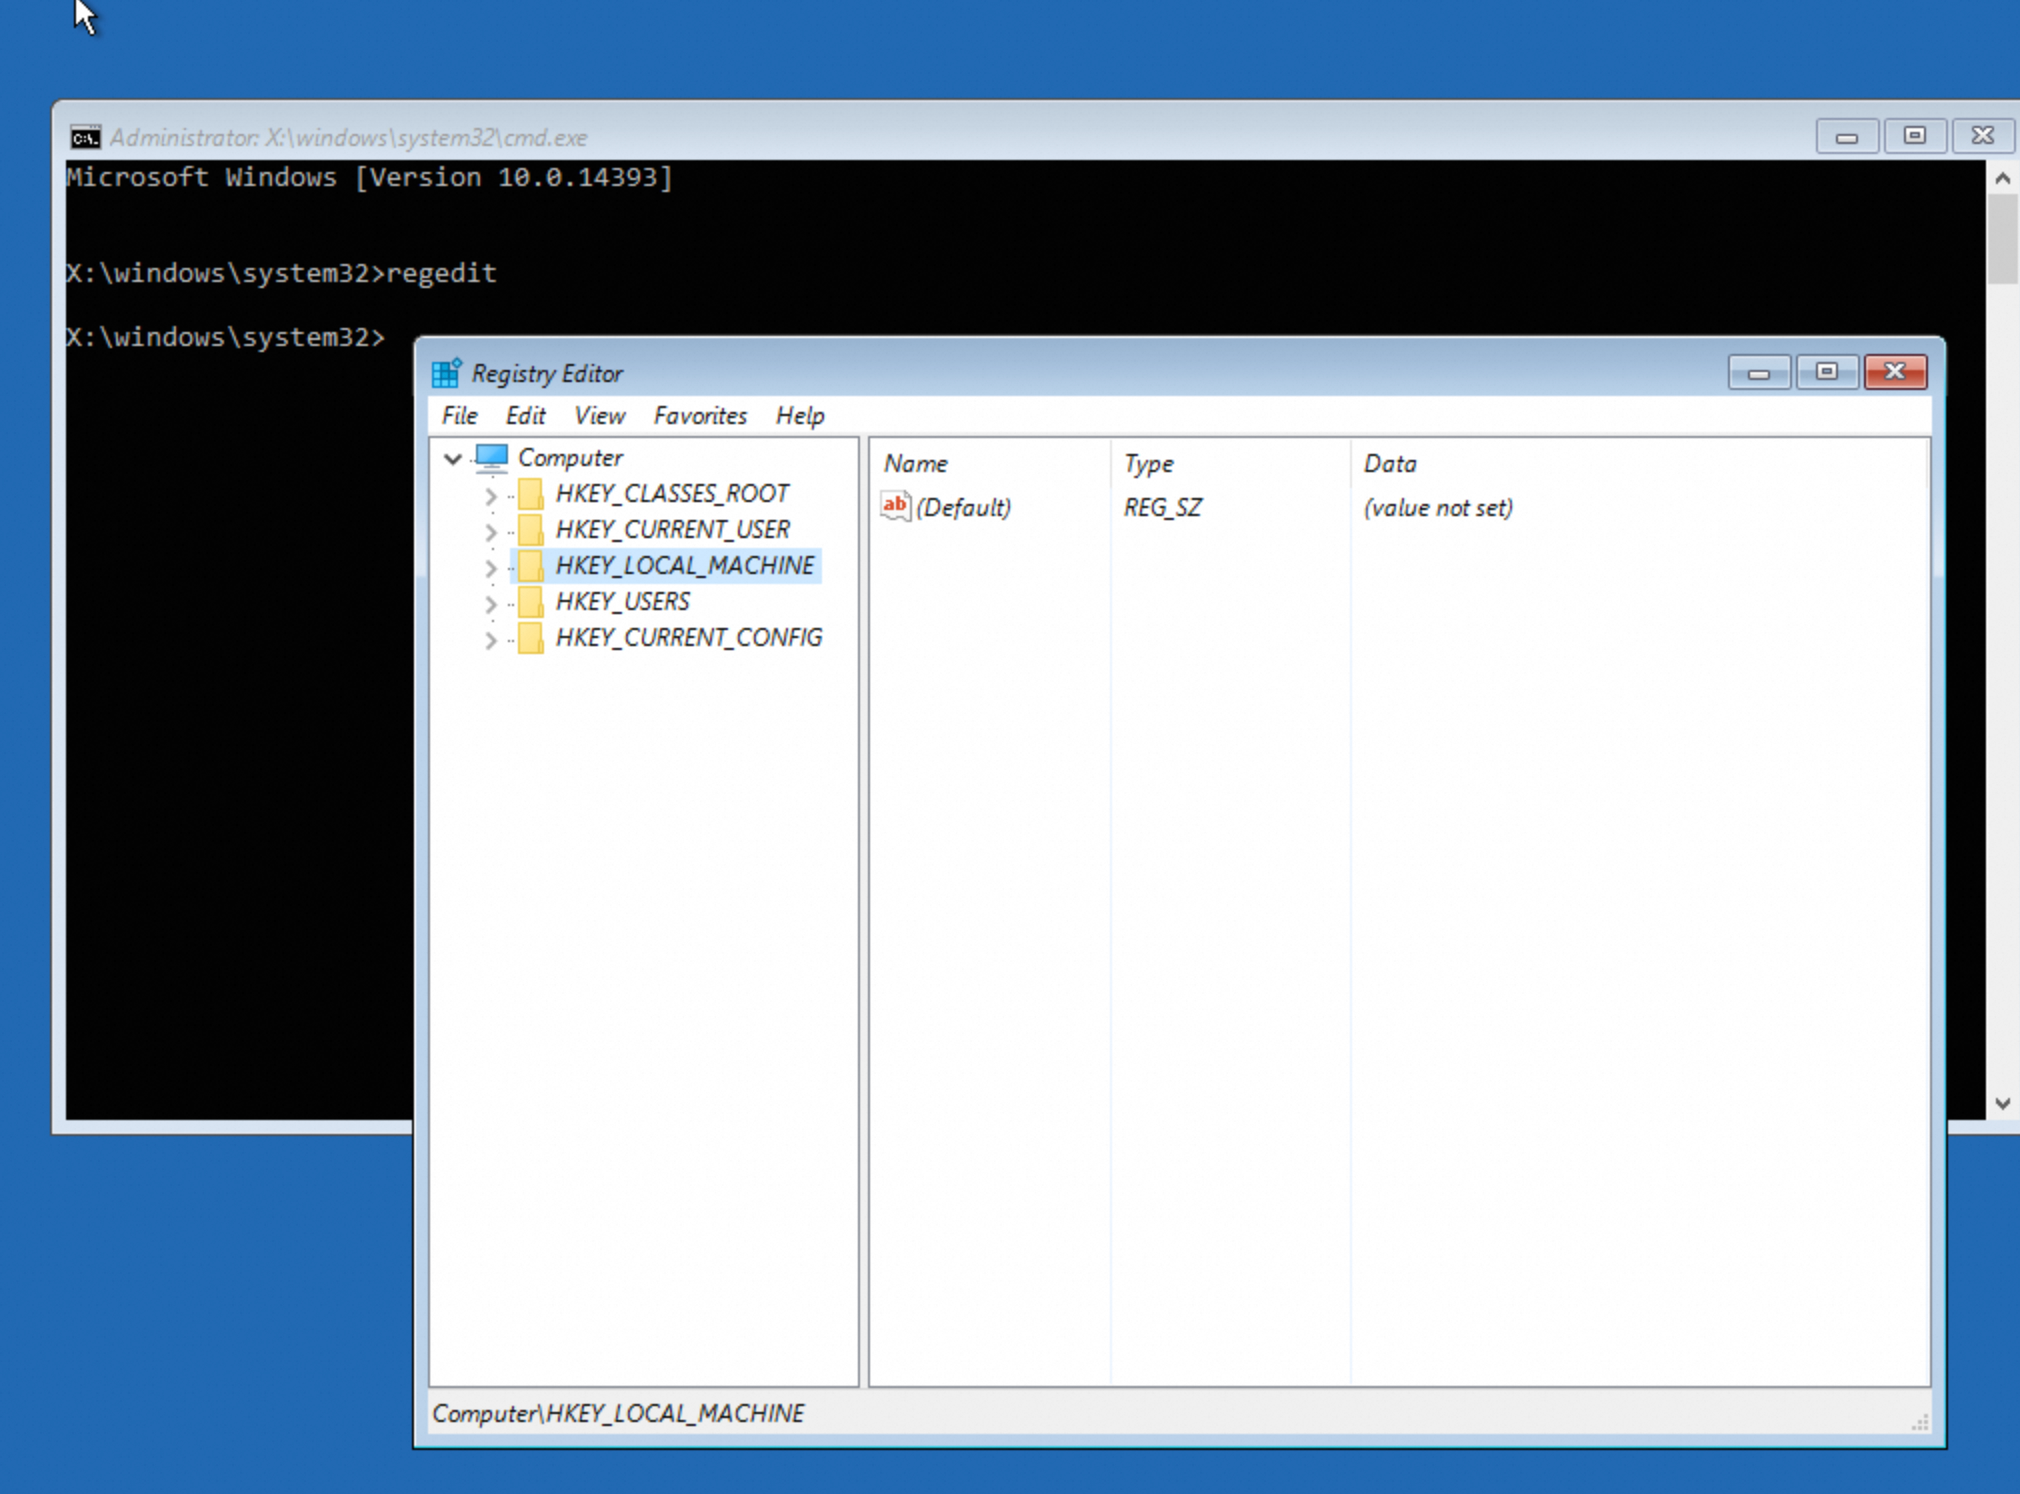Click the HKEY_CURRENT_USER folder icon
The image size is (2020, 1494).
pos(531,530)
